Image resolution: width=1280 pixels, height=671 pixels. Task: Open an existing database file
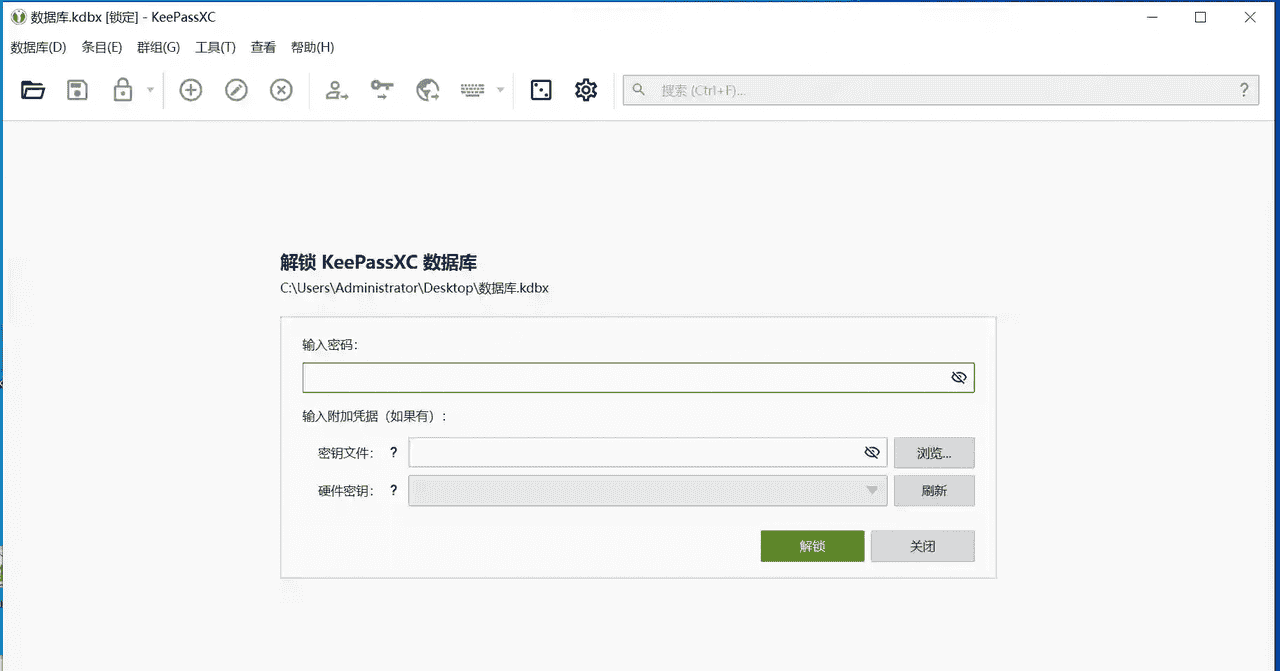tap(33, 90)
